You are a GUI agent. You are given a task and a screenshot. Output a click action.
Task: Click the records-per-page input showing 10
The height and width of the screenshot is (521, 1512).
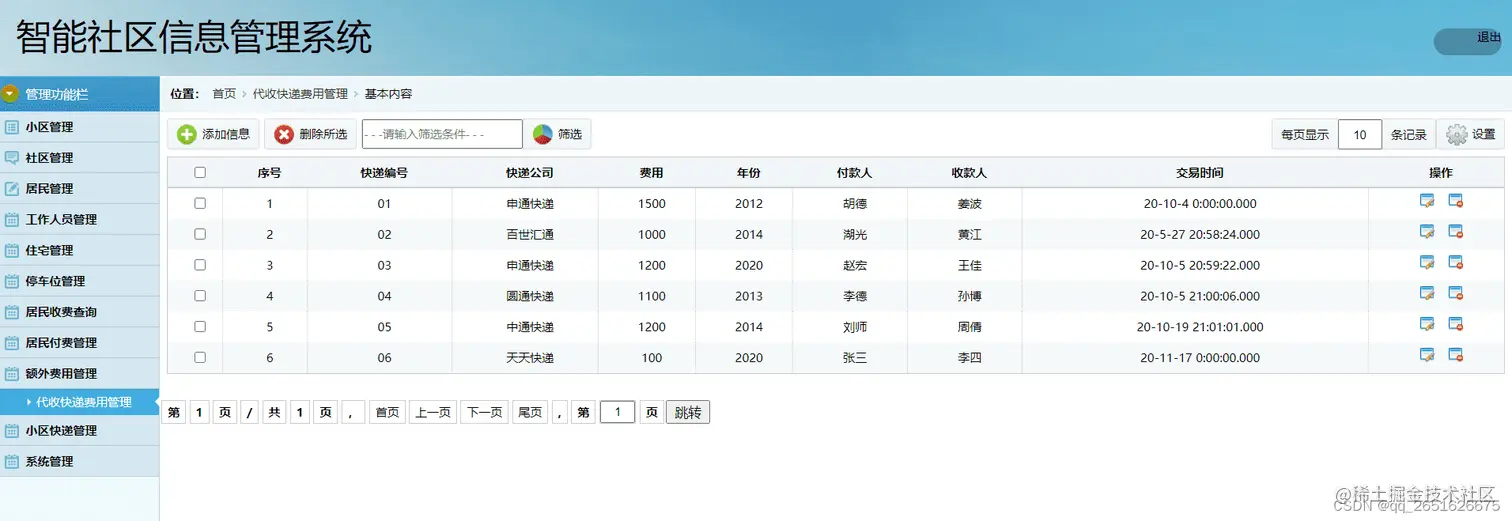pos(1360,134)
